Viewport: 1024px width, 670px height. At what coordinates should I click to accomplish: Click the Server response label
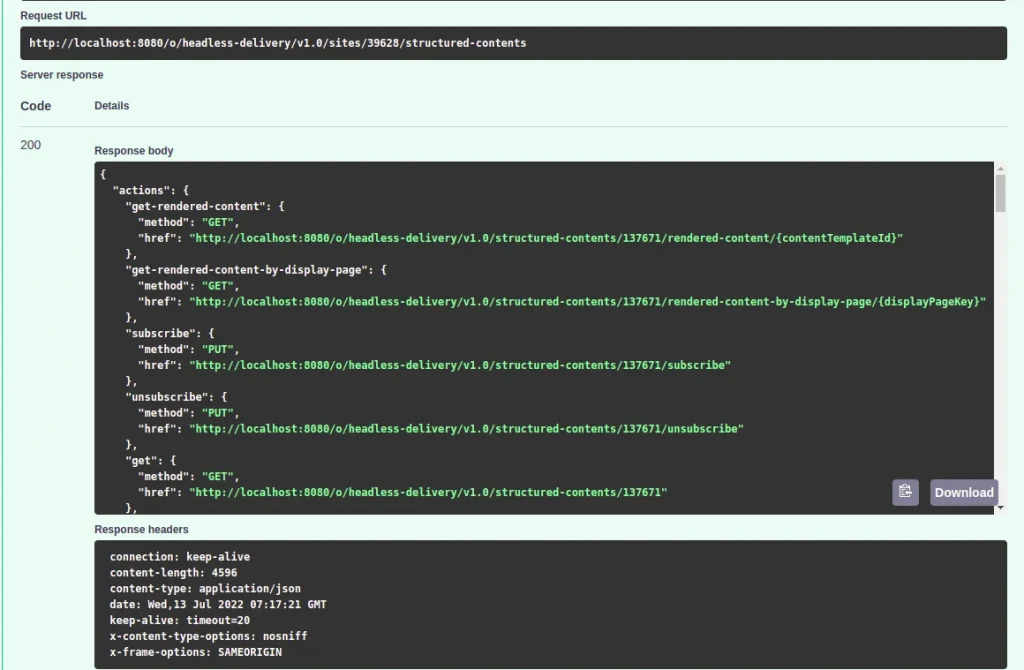61,74
